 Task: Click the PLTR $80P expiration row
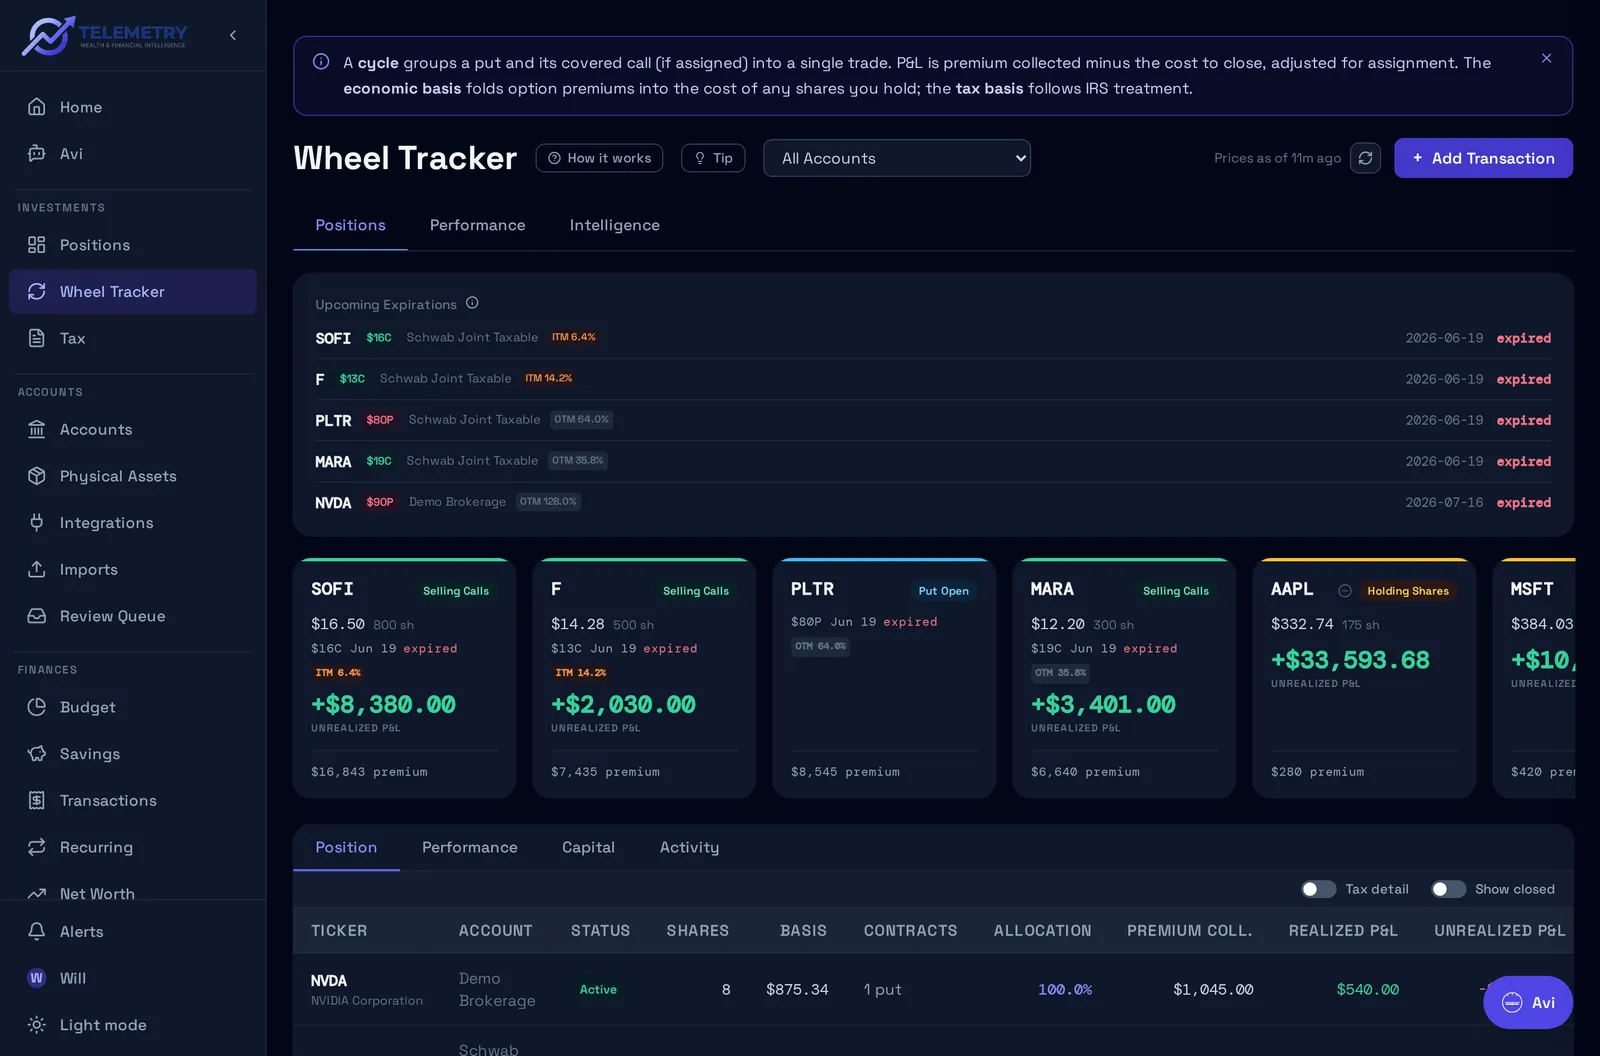click(933, 420)
